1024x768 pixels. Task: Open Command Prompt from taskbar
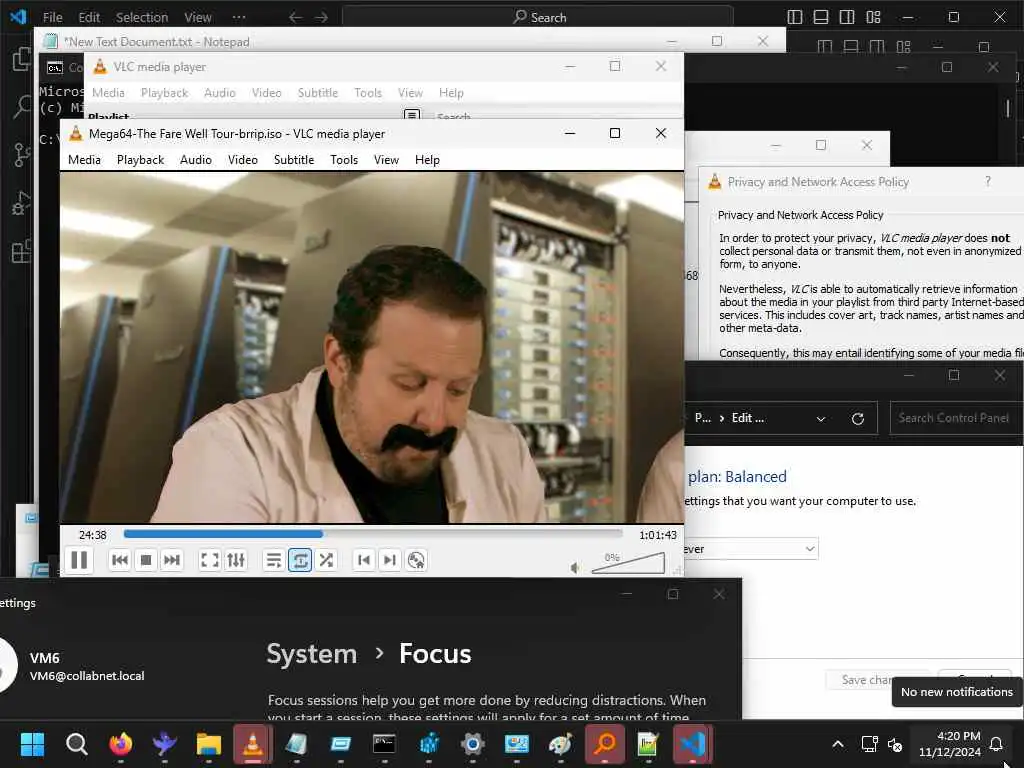click(384, 744)
